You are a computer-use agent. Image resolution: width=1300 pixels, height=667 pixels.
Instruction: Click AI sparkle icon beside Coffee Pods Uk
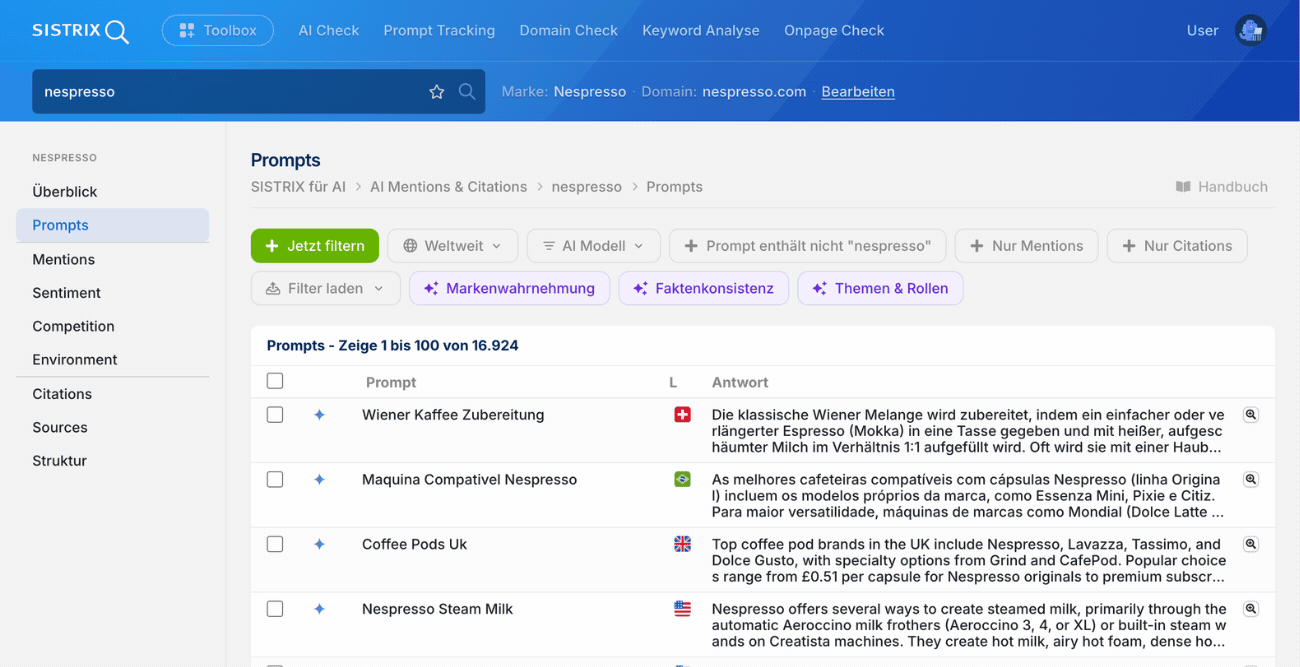tap(319, 545)
